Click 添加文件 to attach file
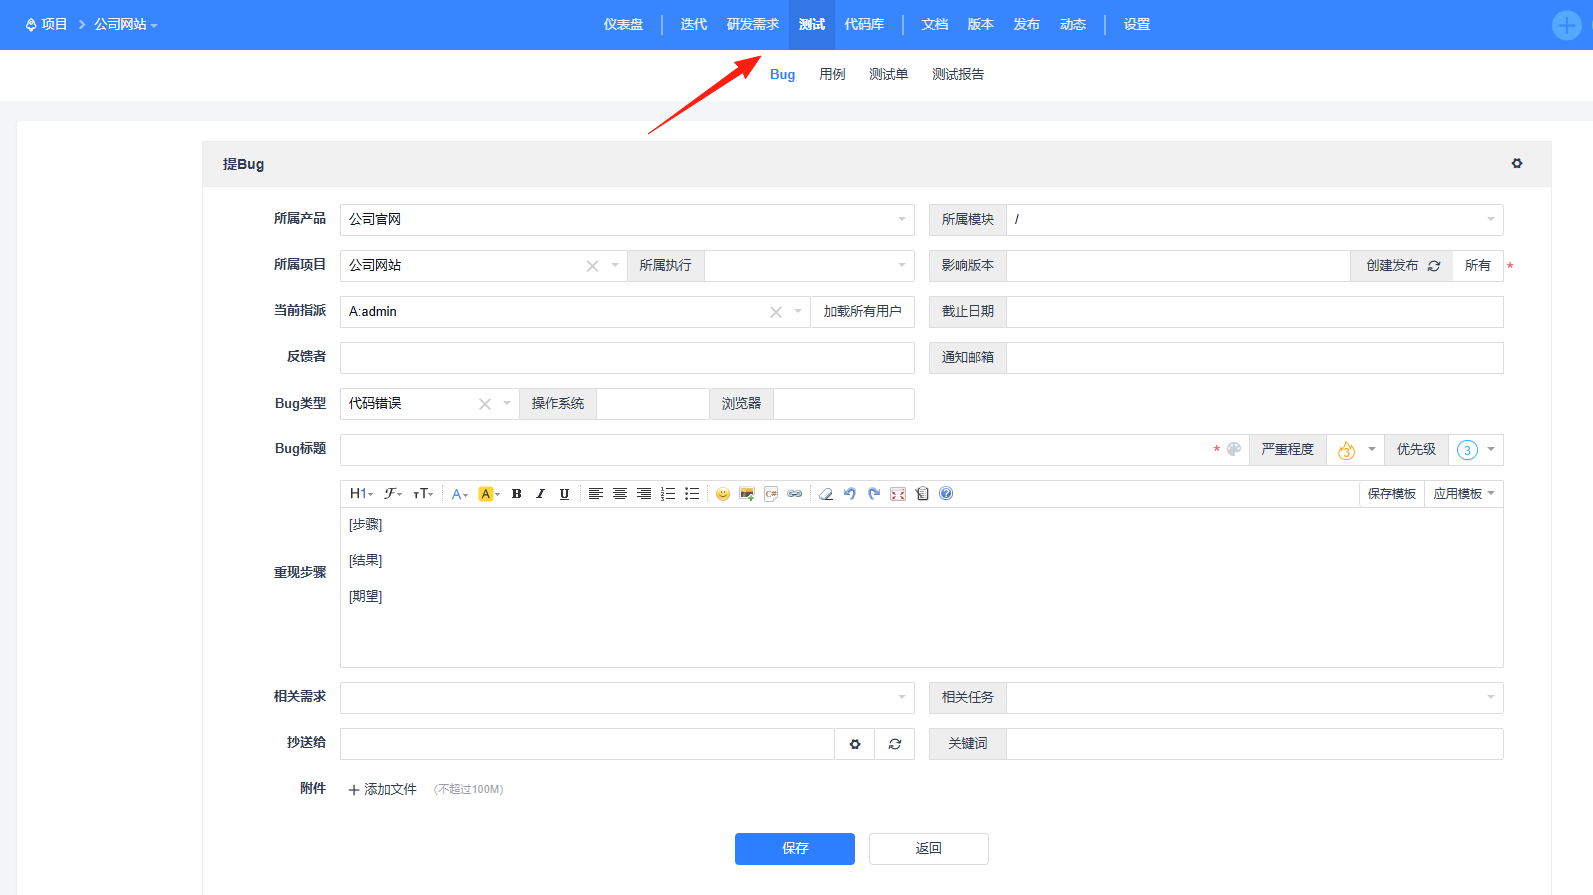1593x895 pixels. coord(382,790)
